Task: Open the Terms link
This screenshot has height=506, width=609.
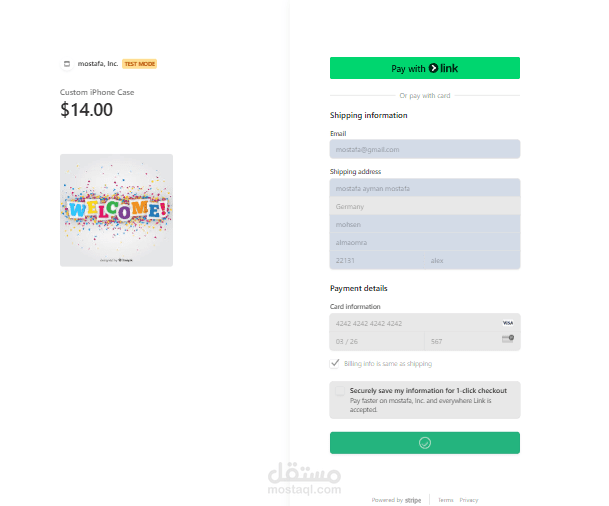Action: 445,500
